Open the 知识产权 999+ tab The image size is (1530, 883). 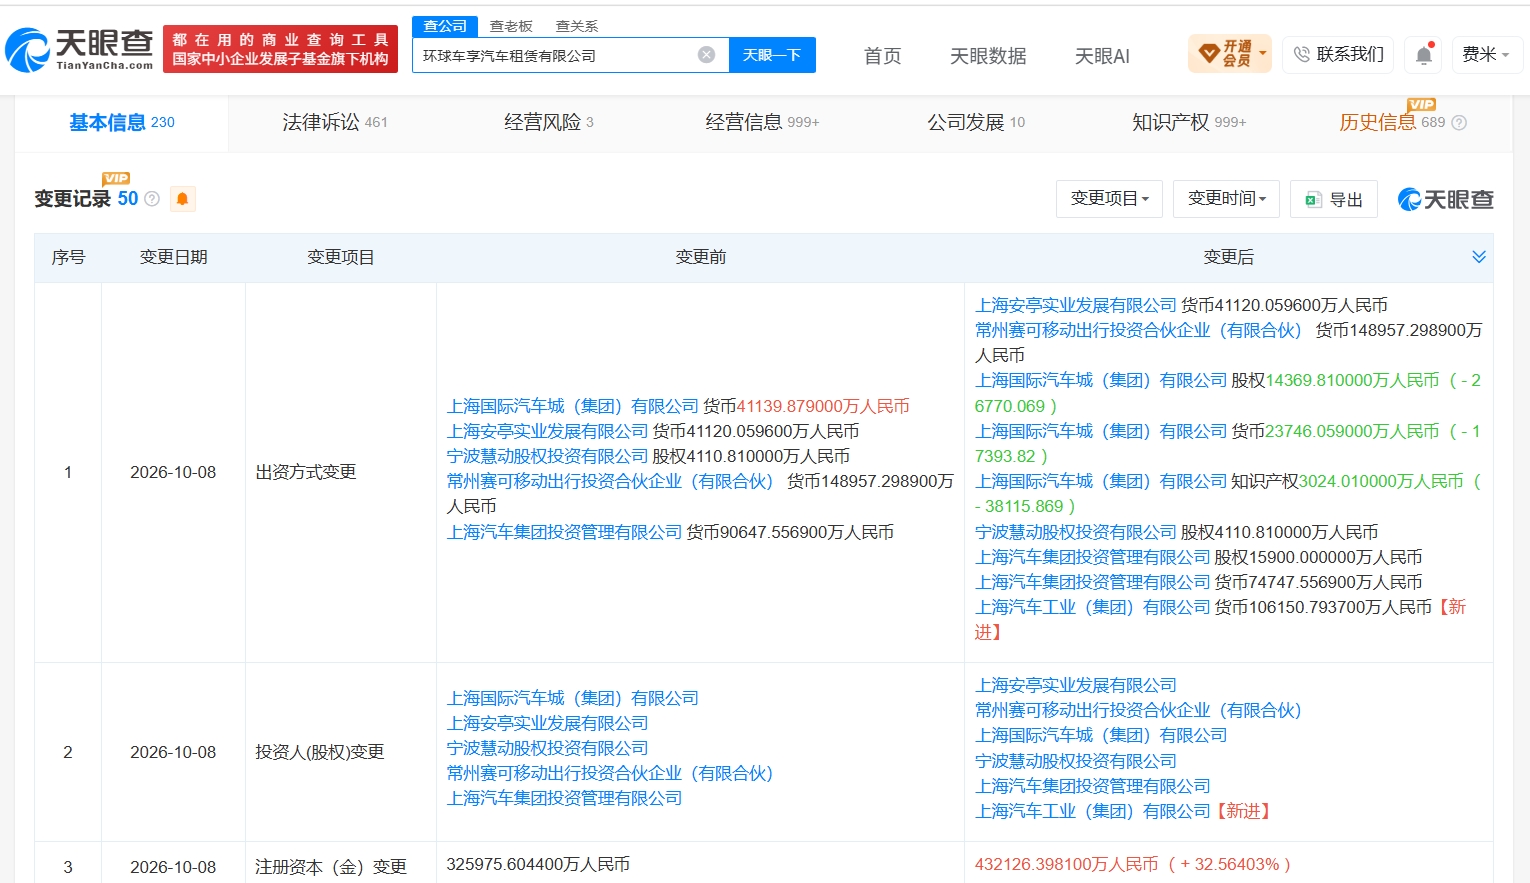1189,123
